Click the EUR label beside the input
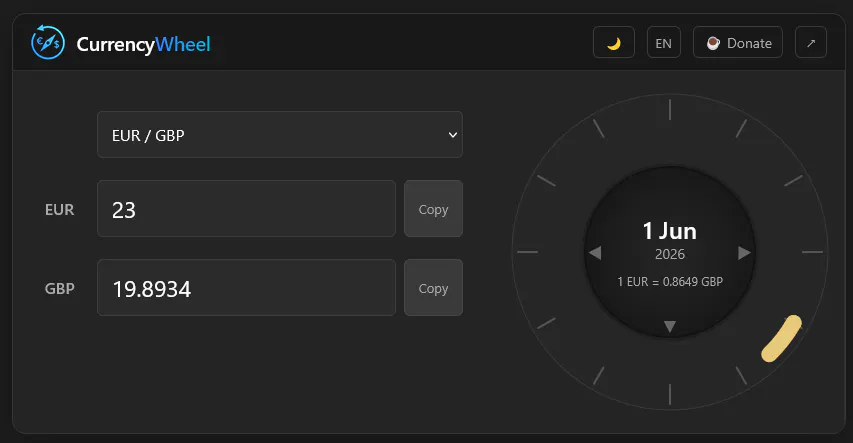 coord(59,210)
